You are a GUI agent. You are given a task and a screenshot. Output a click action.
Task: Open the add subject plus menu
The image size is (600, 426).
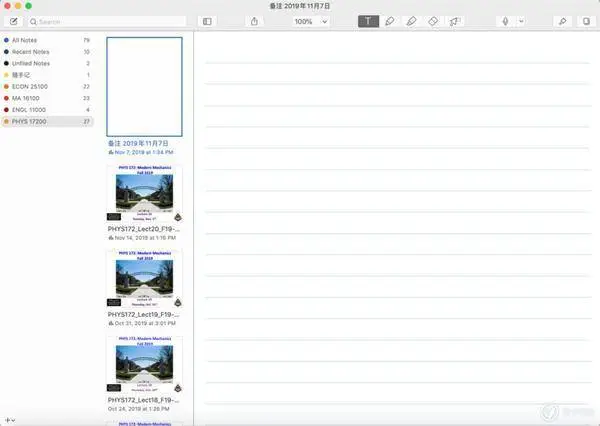click(x=10, y=420)
